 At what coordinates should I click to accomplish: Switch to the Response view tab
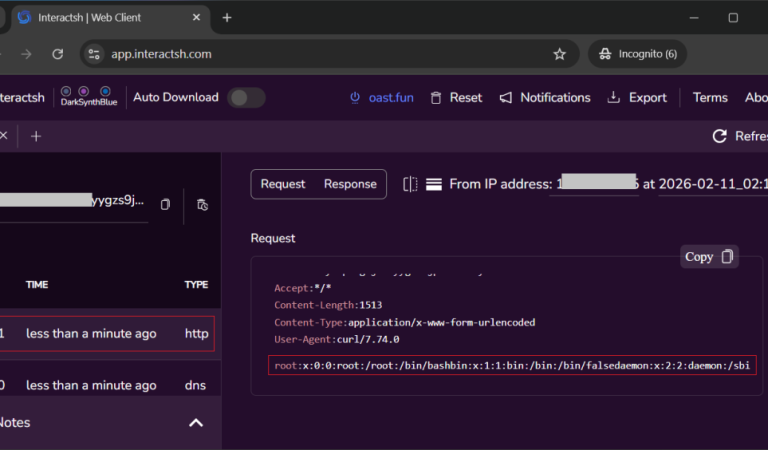click(x=350, y=184)
